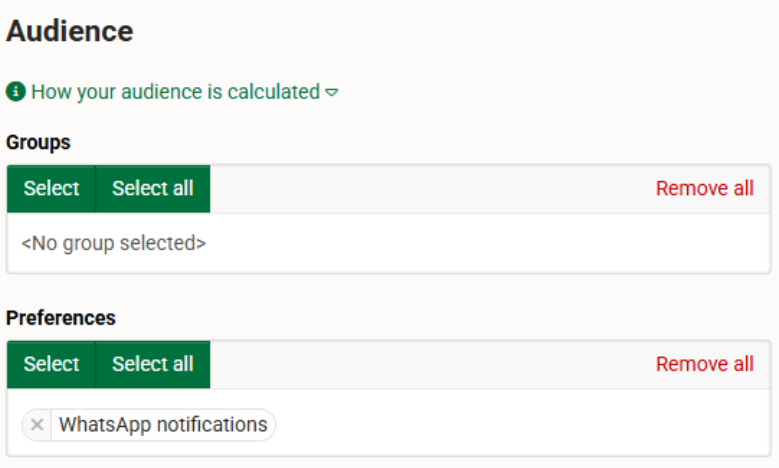Choose Select all under Groups
This screenshot has height=468, width=779.
pos(153,189)
